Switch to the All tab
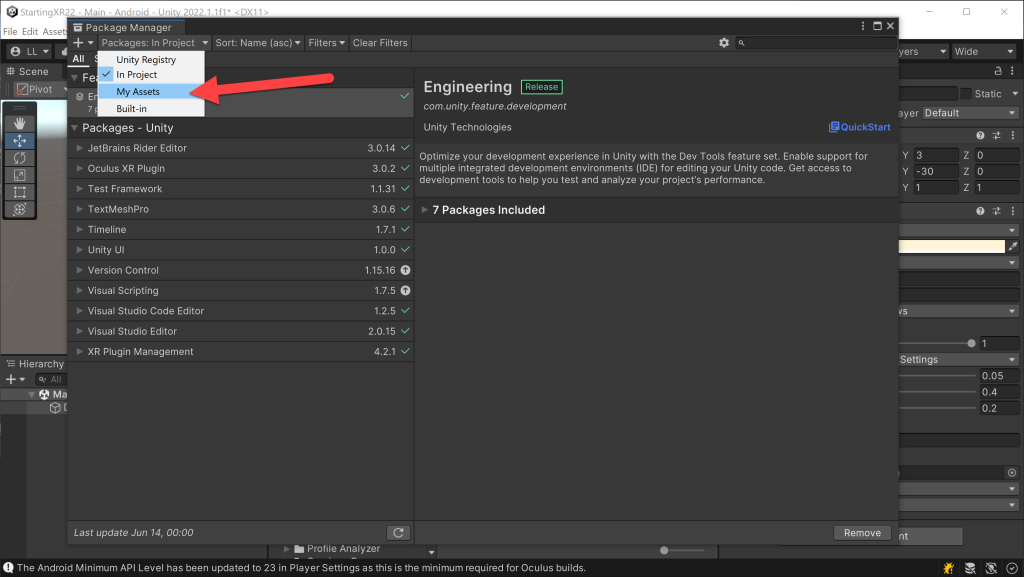This screenshot has height=577, width=1024. pyautogui.click(x=78, y=59)
